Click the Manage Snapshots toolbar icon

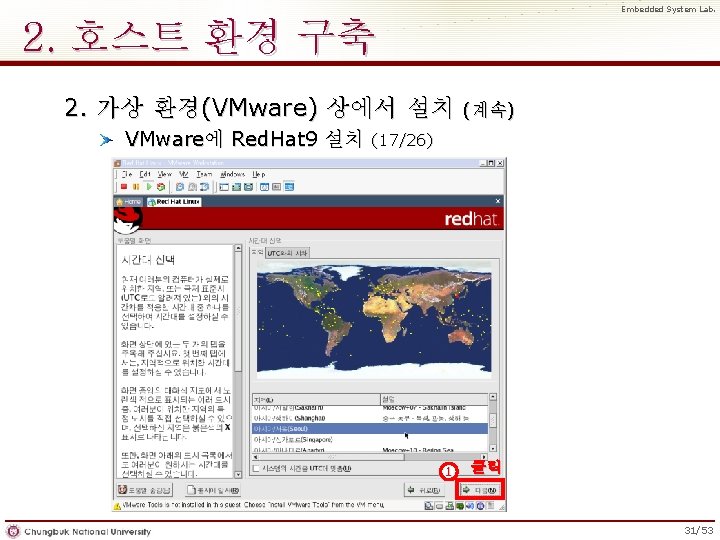[x=205, y=187]
